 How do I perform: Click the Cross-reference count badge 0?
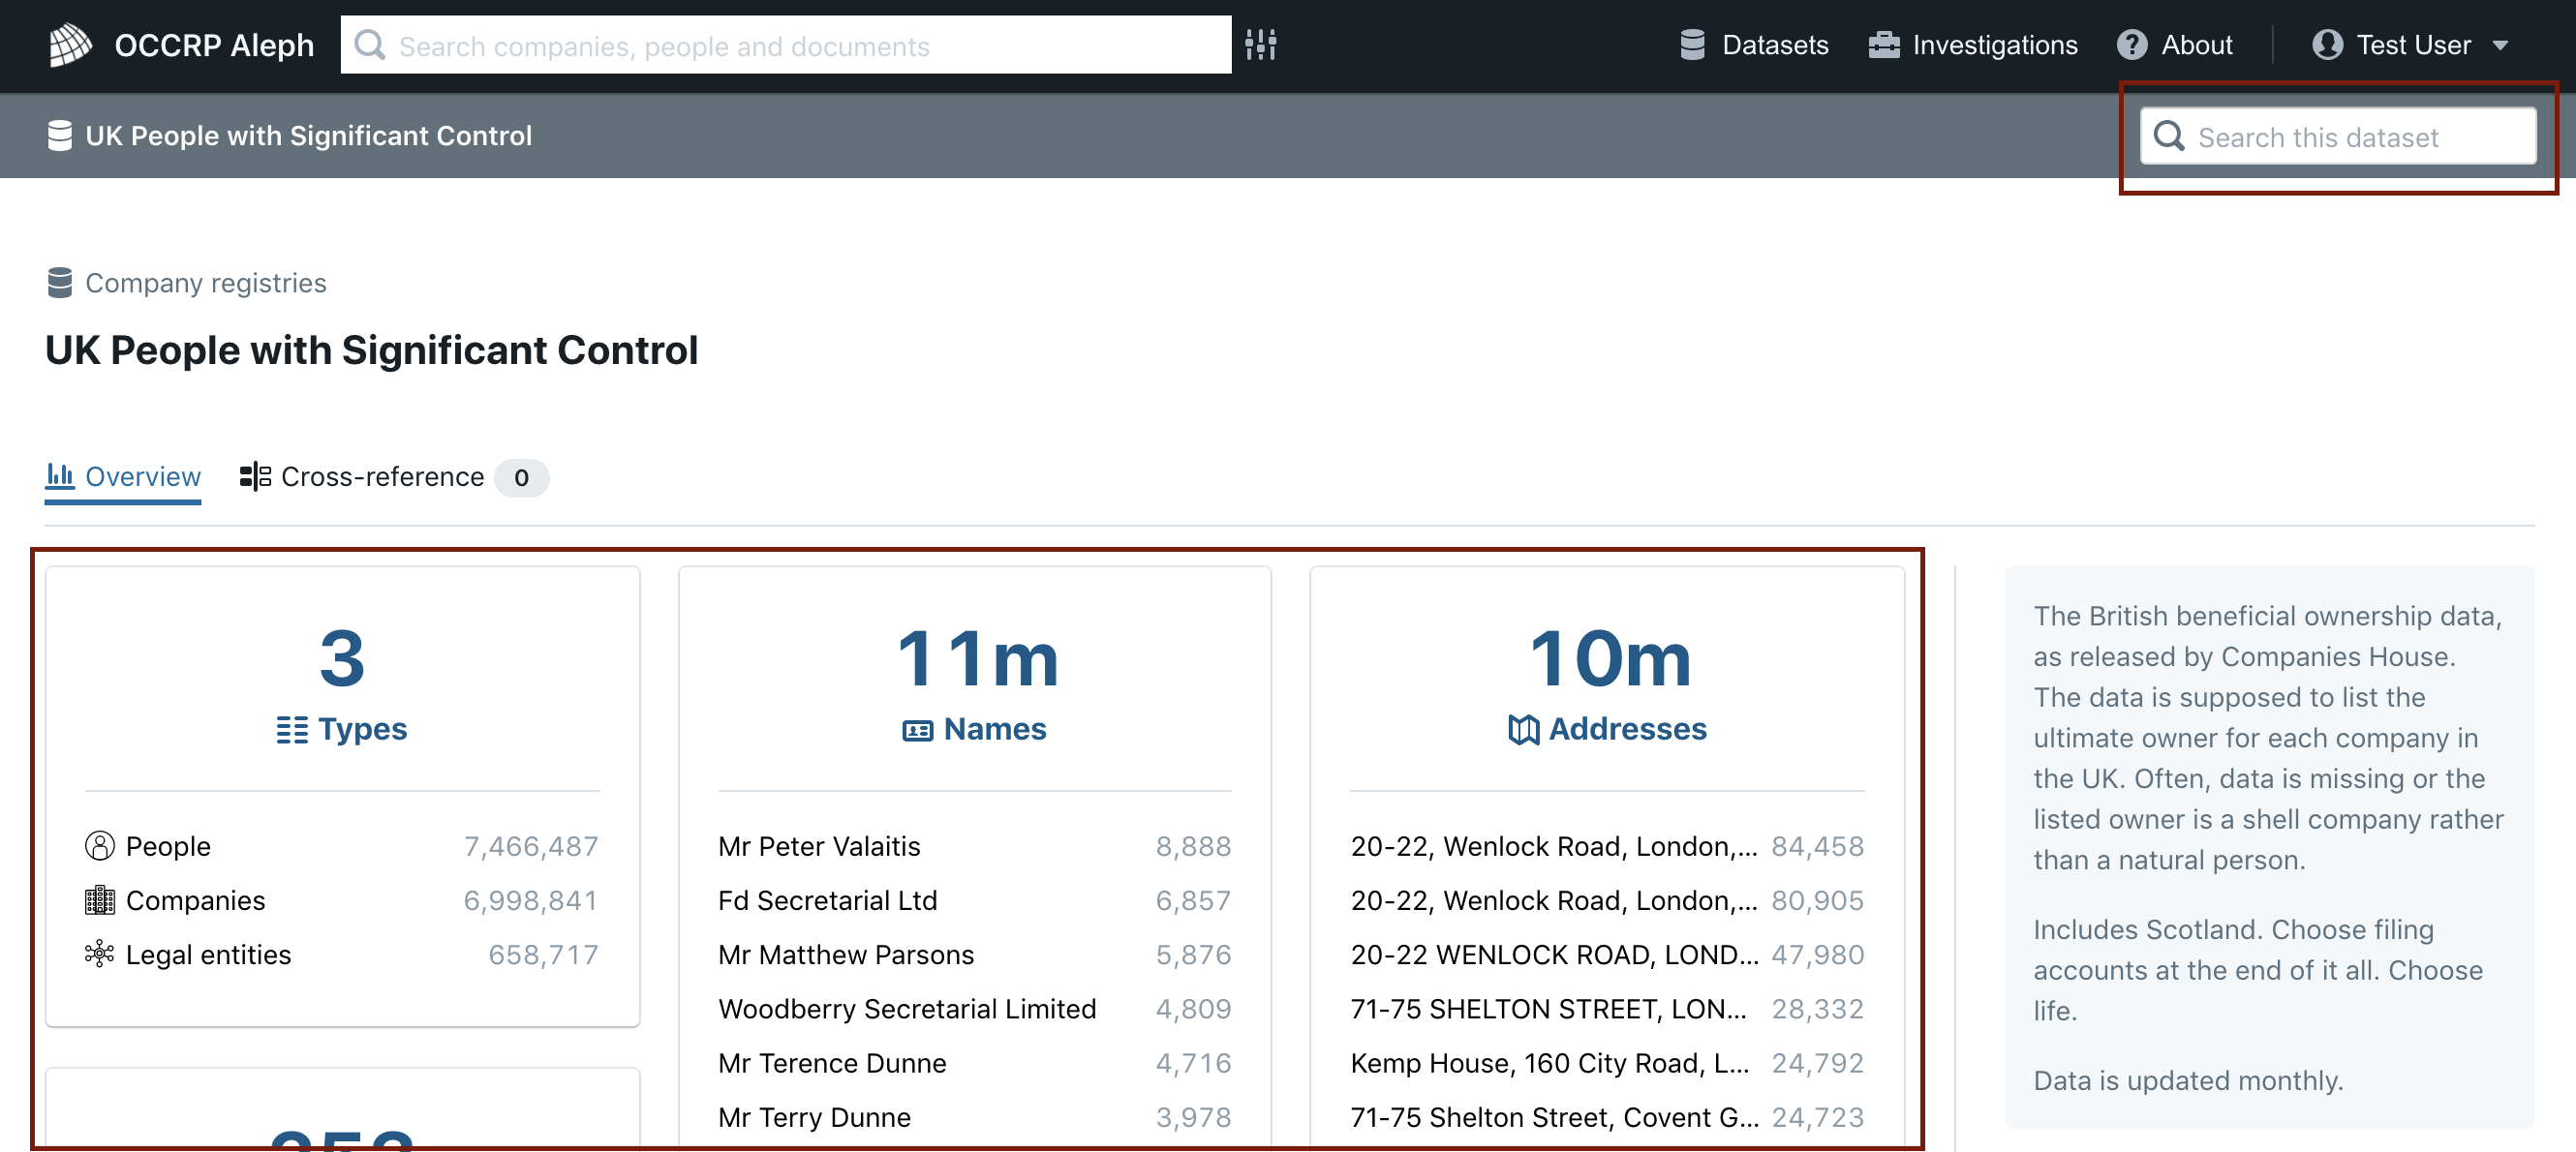point(521,477)
